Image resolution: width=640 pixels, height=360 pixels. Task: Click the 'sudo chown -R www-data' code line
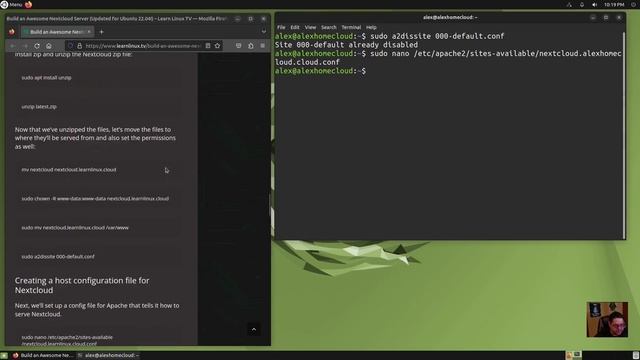point(95,198)
